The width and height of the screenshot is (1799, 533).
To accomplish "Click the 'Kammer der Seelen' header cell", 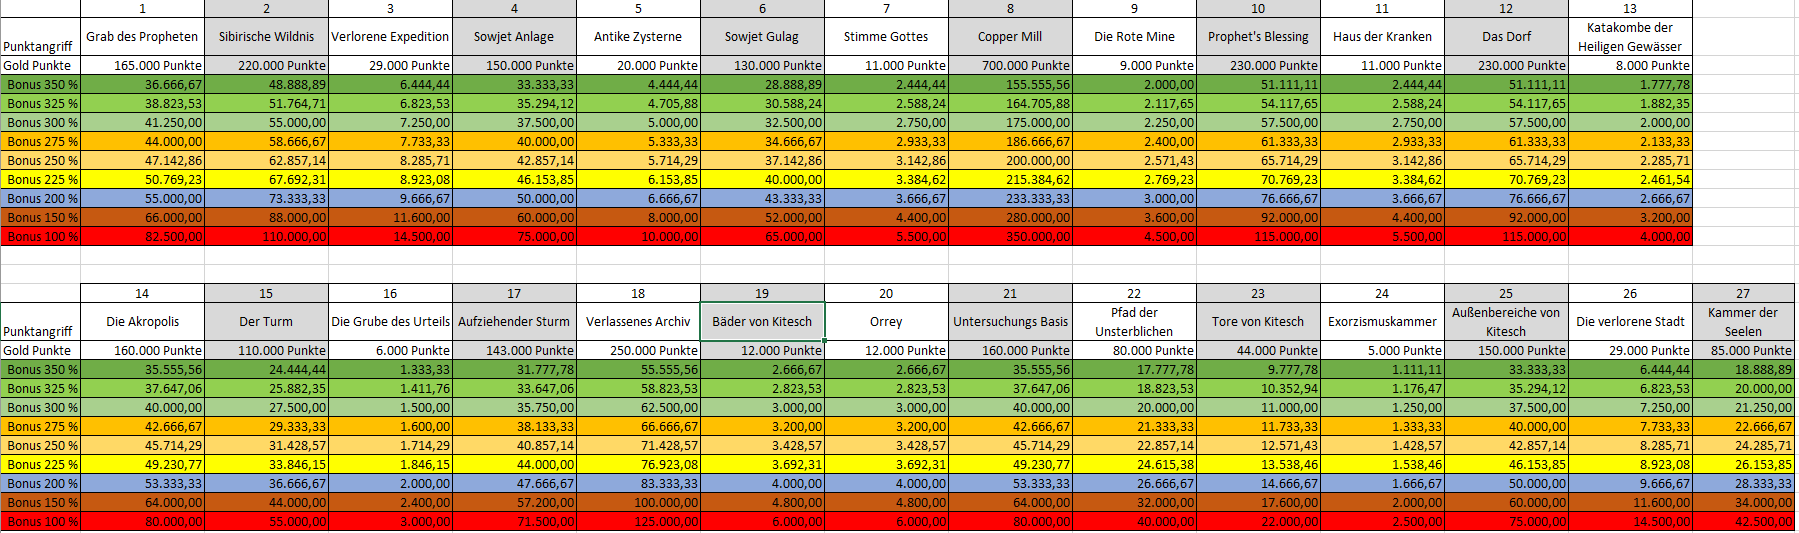I will 1743,322.
